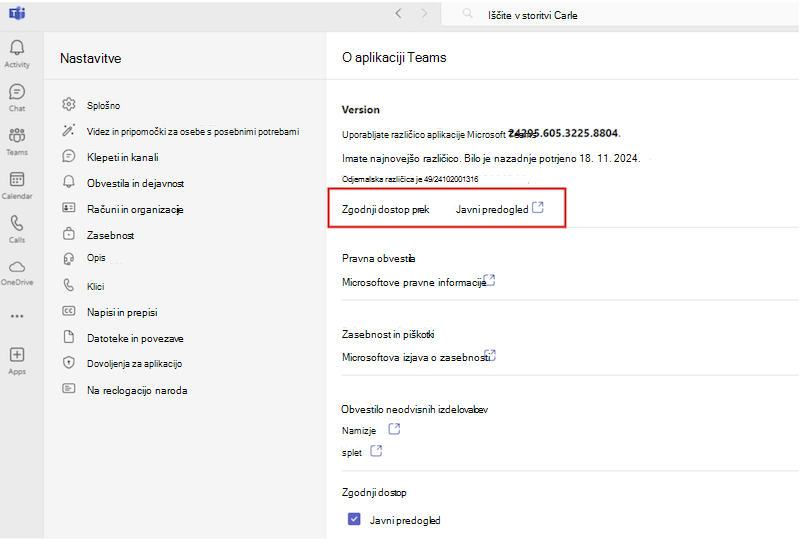This screenshot has width=800, height=543.
Task: Open the Namizje third-party notice link
Action: click(359, 431)
